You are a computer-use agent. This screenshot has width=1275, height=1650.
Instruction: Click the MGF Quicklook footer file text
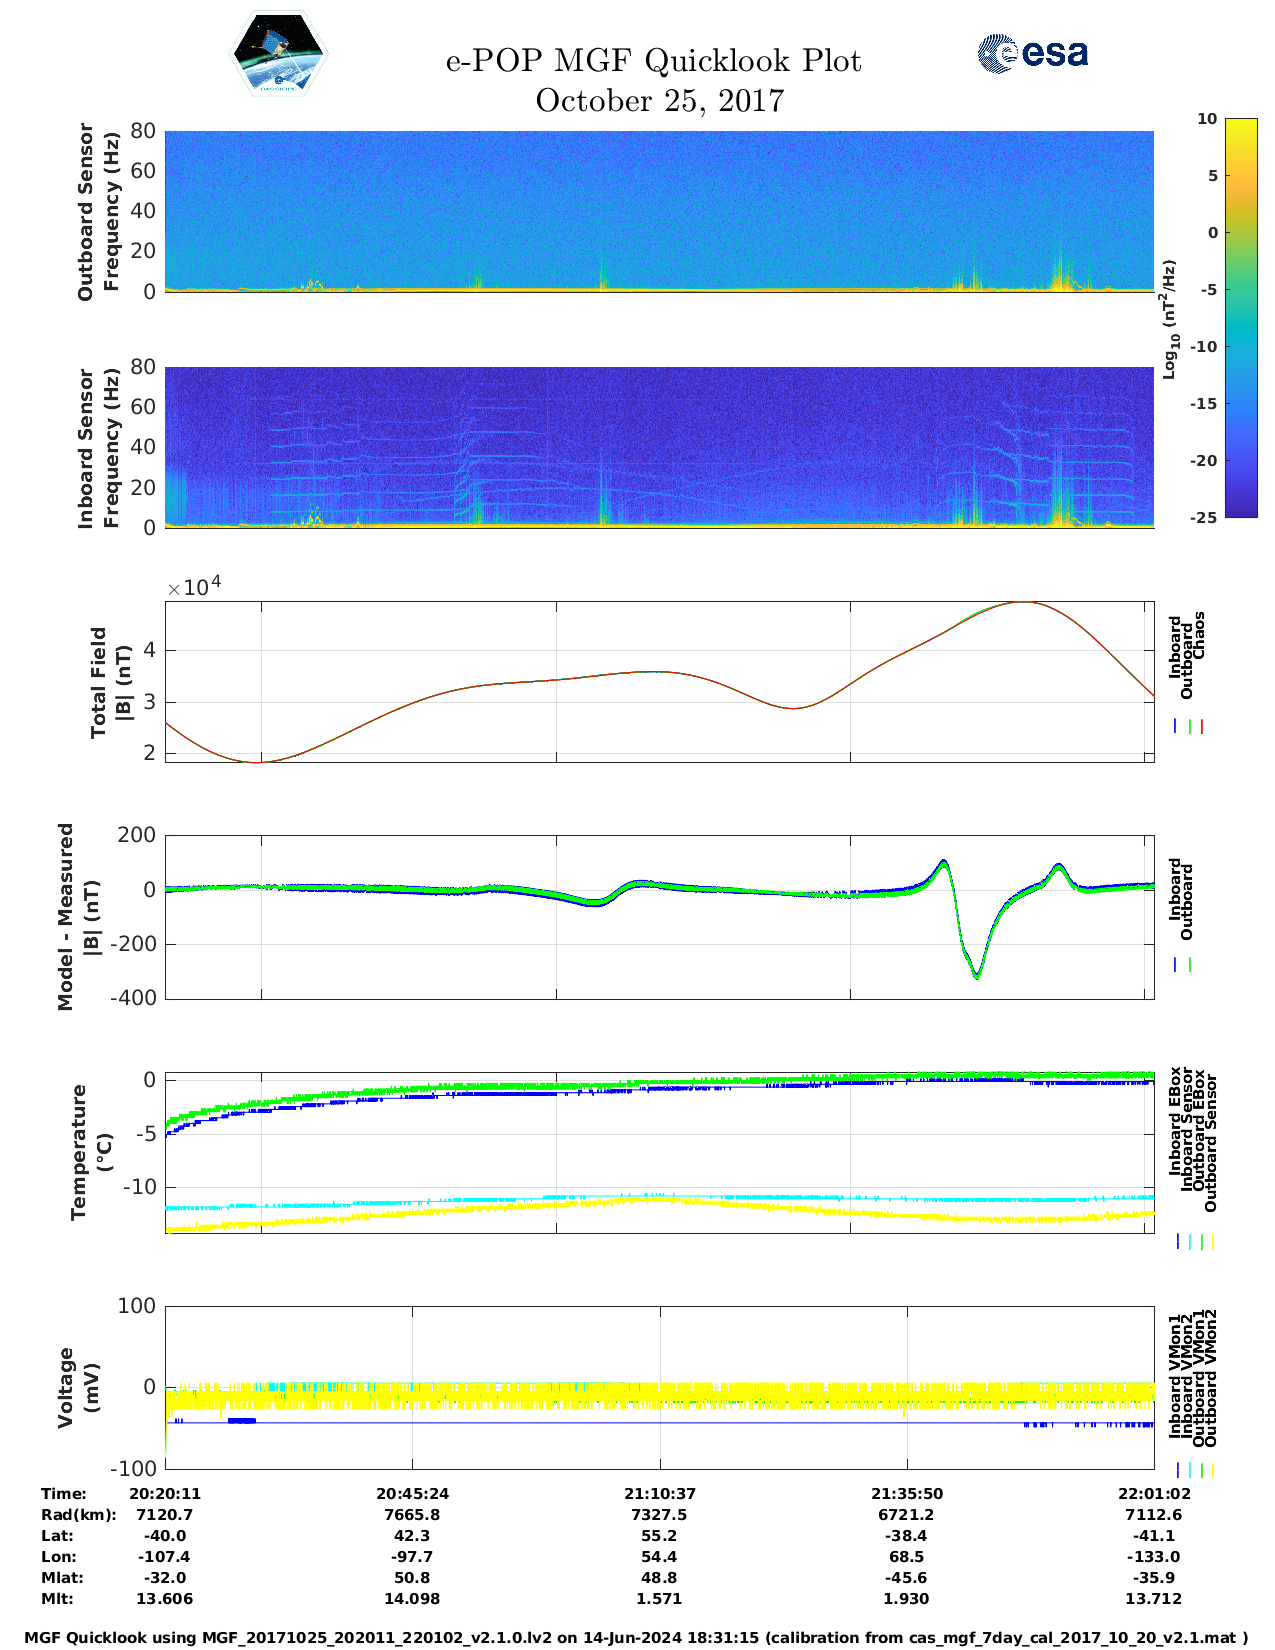[x=636, y=1638]
